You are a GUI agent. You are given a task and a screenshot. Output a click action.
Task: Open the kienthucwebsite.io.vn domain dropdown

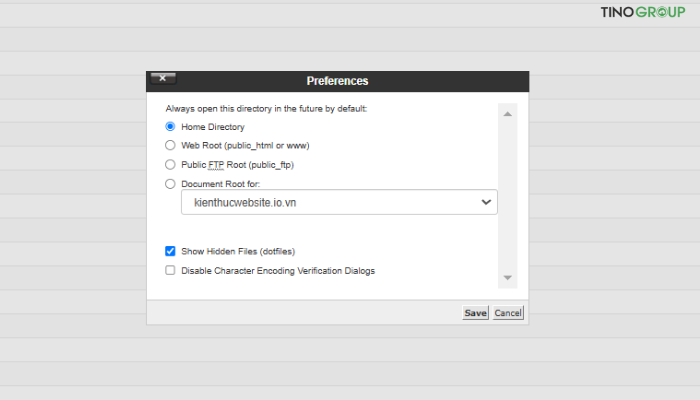[339, 202]
